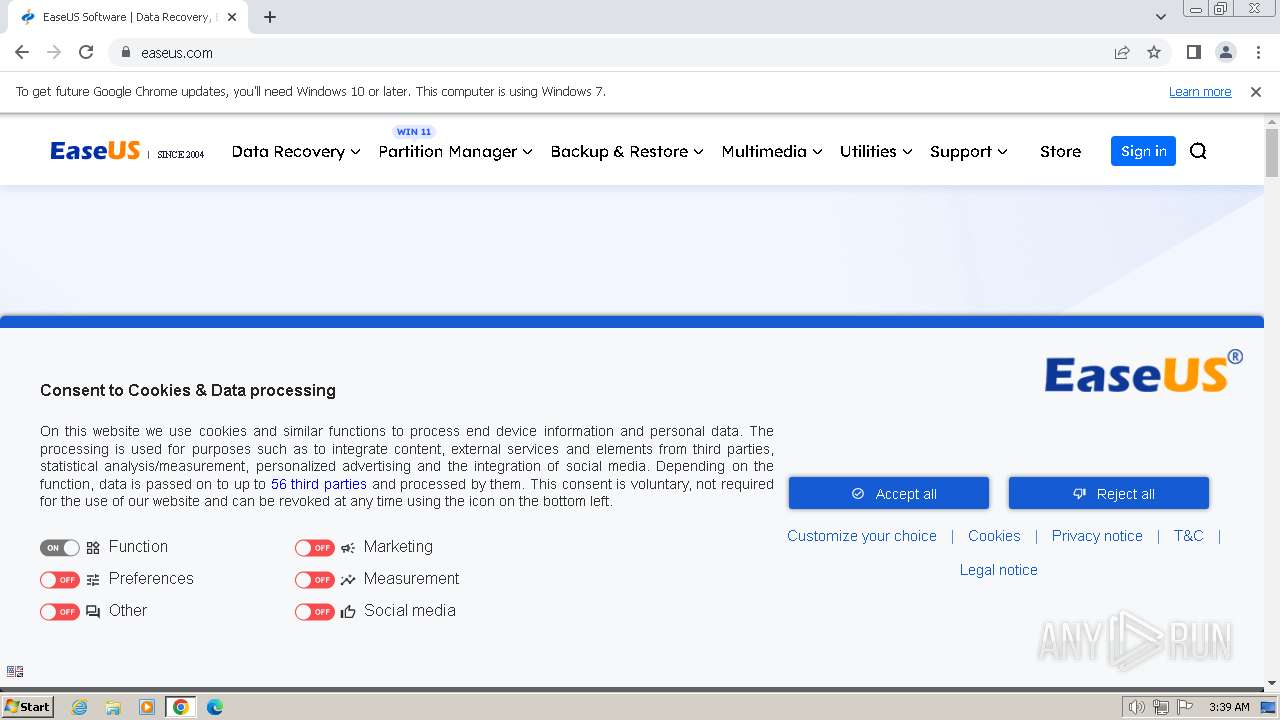
Task: Click the Social media thumbs-up icon
Action: click(x=348, y=612)
